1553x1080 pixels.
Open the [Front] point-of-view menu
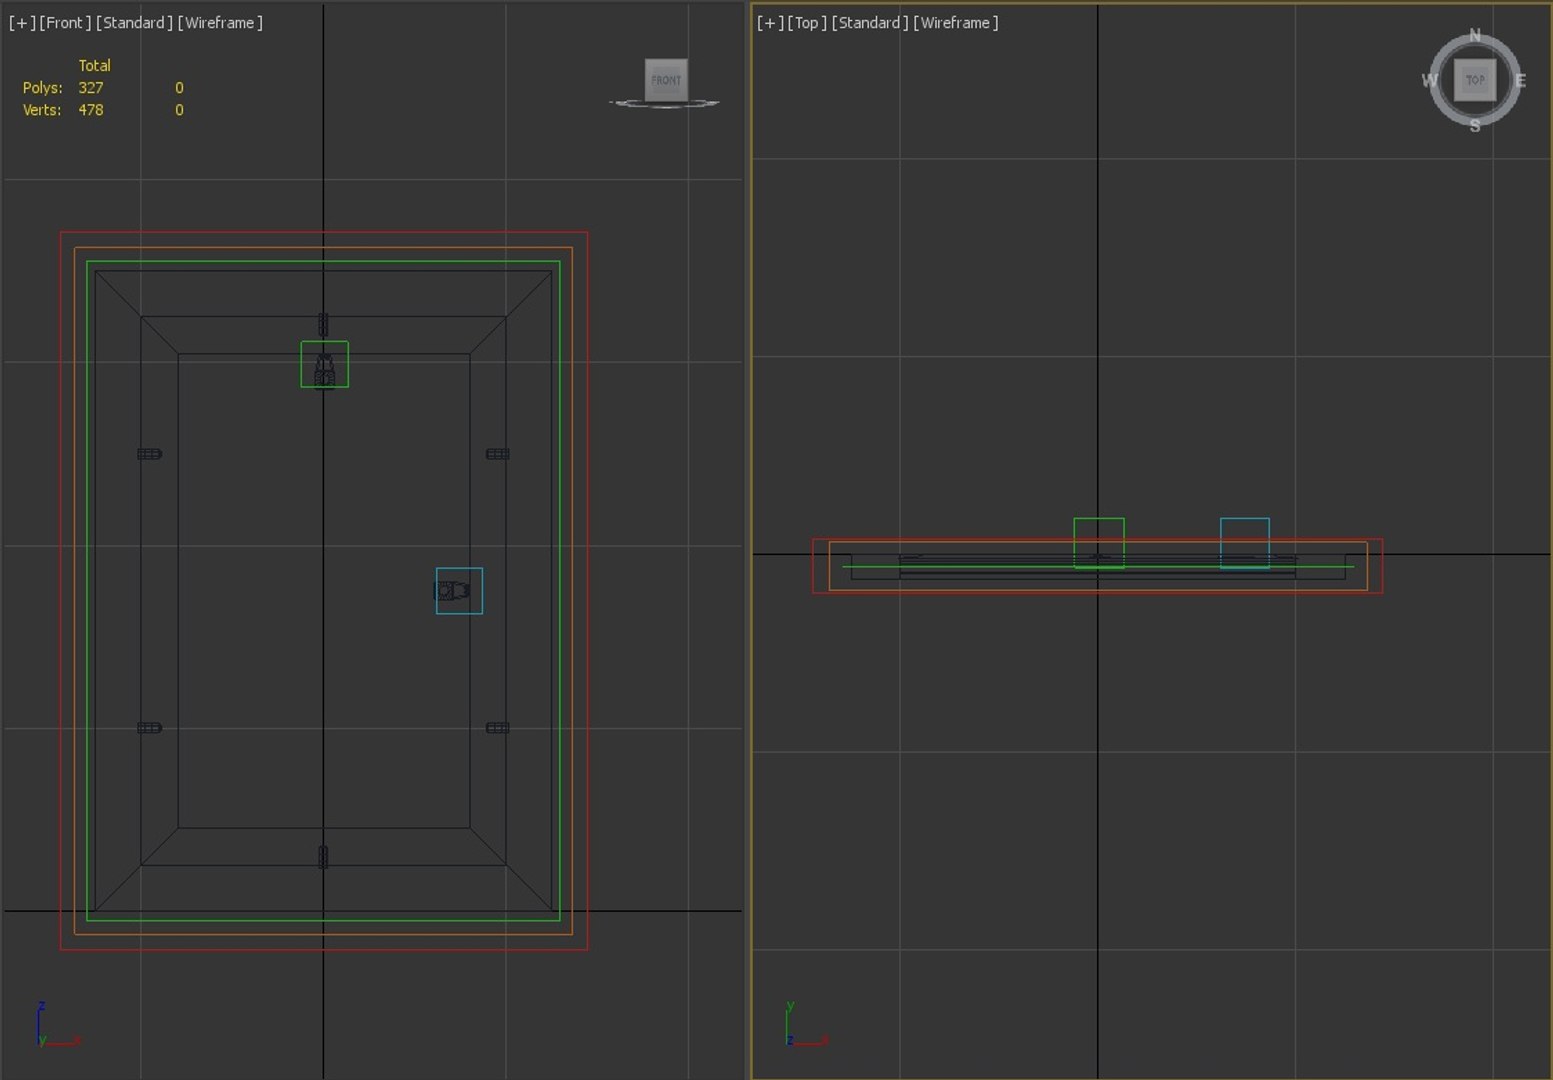(x=65, y=22)
